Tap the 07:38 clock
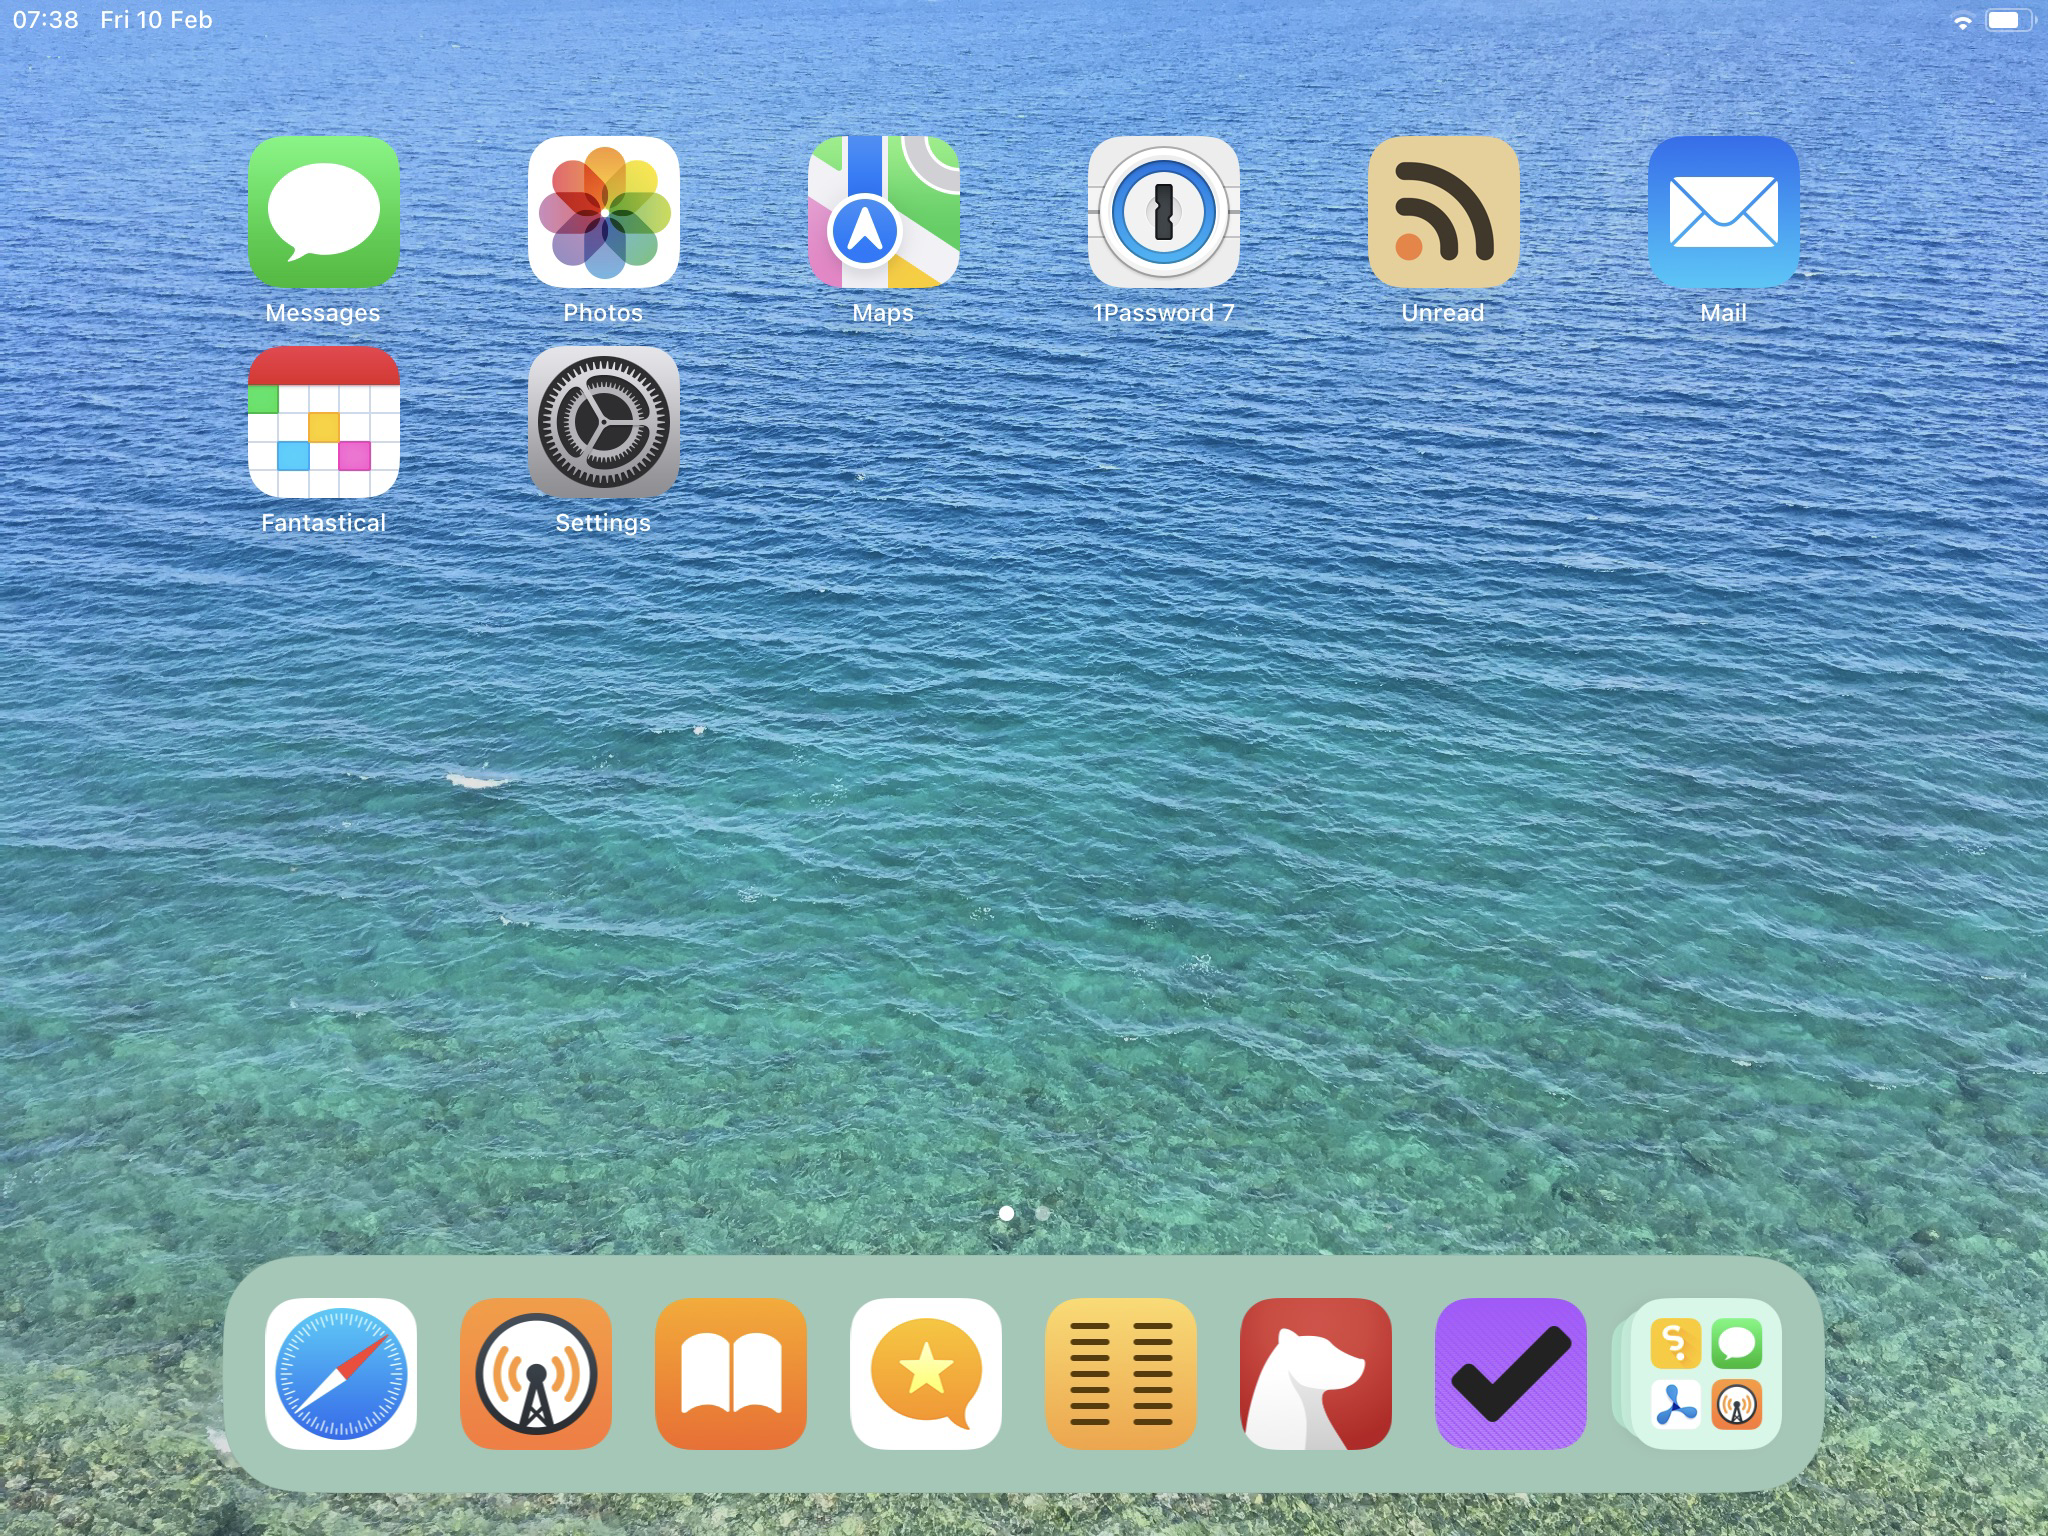This screenshot has height=1536, width=2048. tap(45, 20)
